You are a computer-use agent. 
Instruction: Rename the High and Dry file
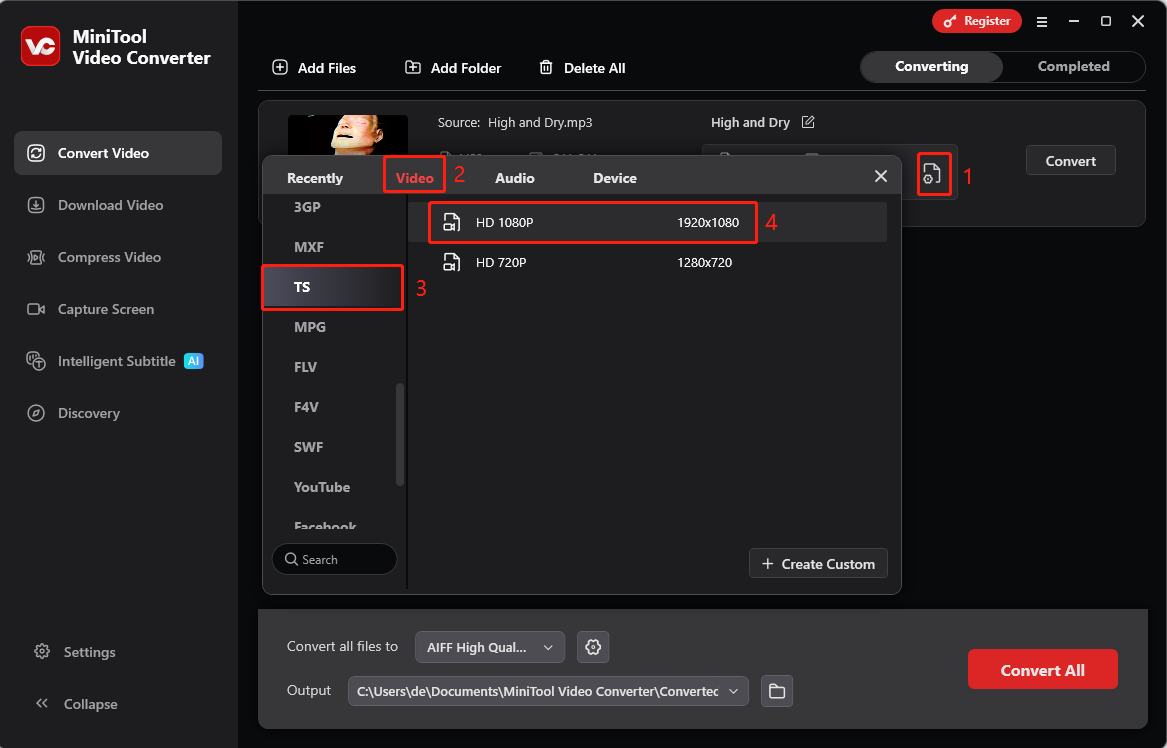(808, 121)
